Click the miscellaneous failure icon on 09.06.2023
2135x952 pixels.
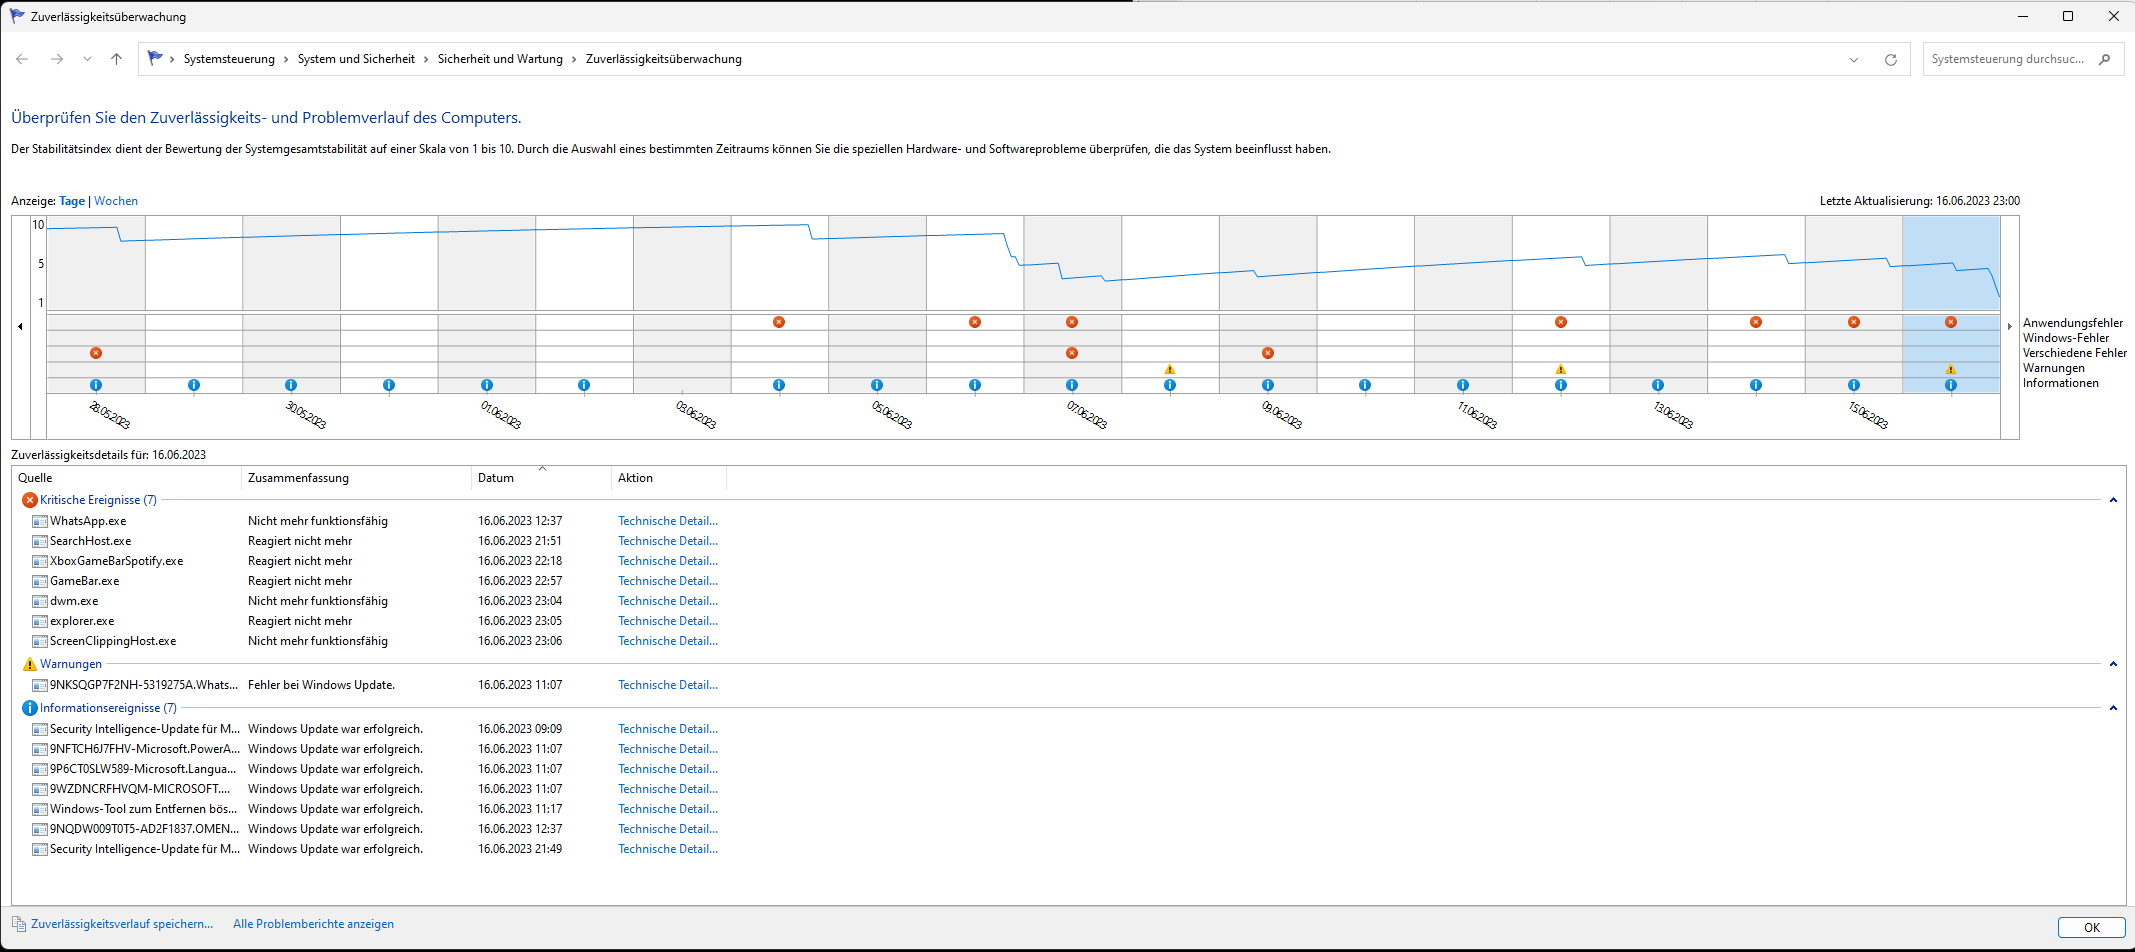pyautogui.click(x=1268, y=353)
